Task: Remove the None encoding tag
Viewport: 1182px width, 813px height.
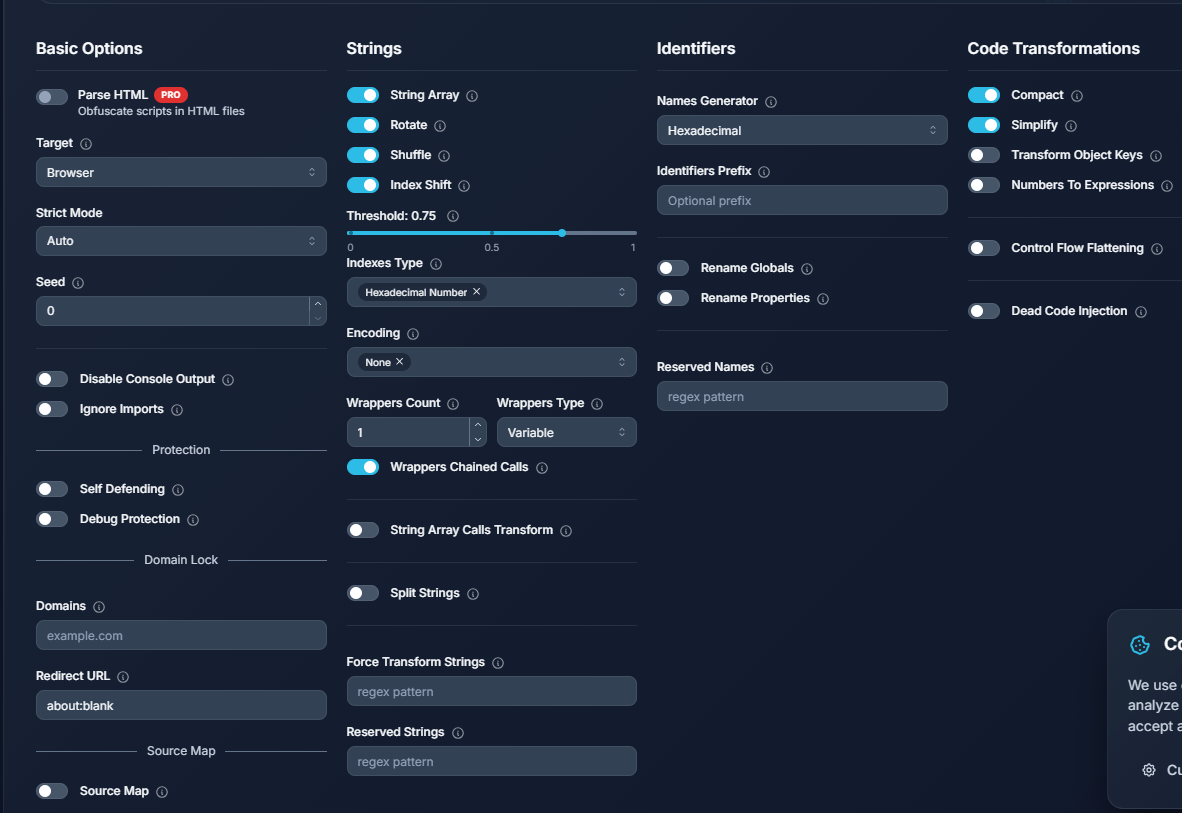Action: 400,362
